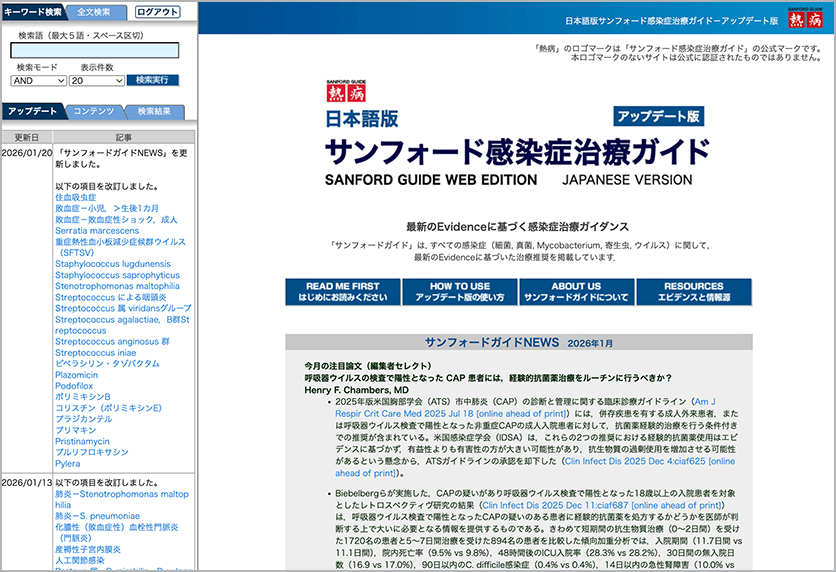Screen dimensions: 836x572
Task: Open Streptococcus 属 viridansグループ link
Action: pos(123,308)
